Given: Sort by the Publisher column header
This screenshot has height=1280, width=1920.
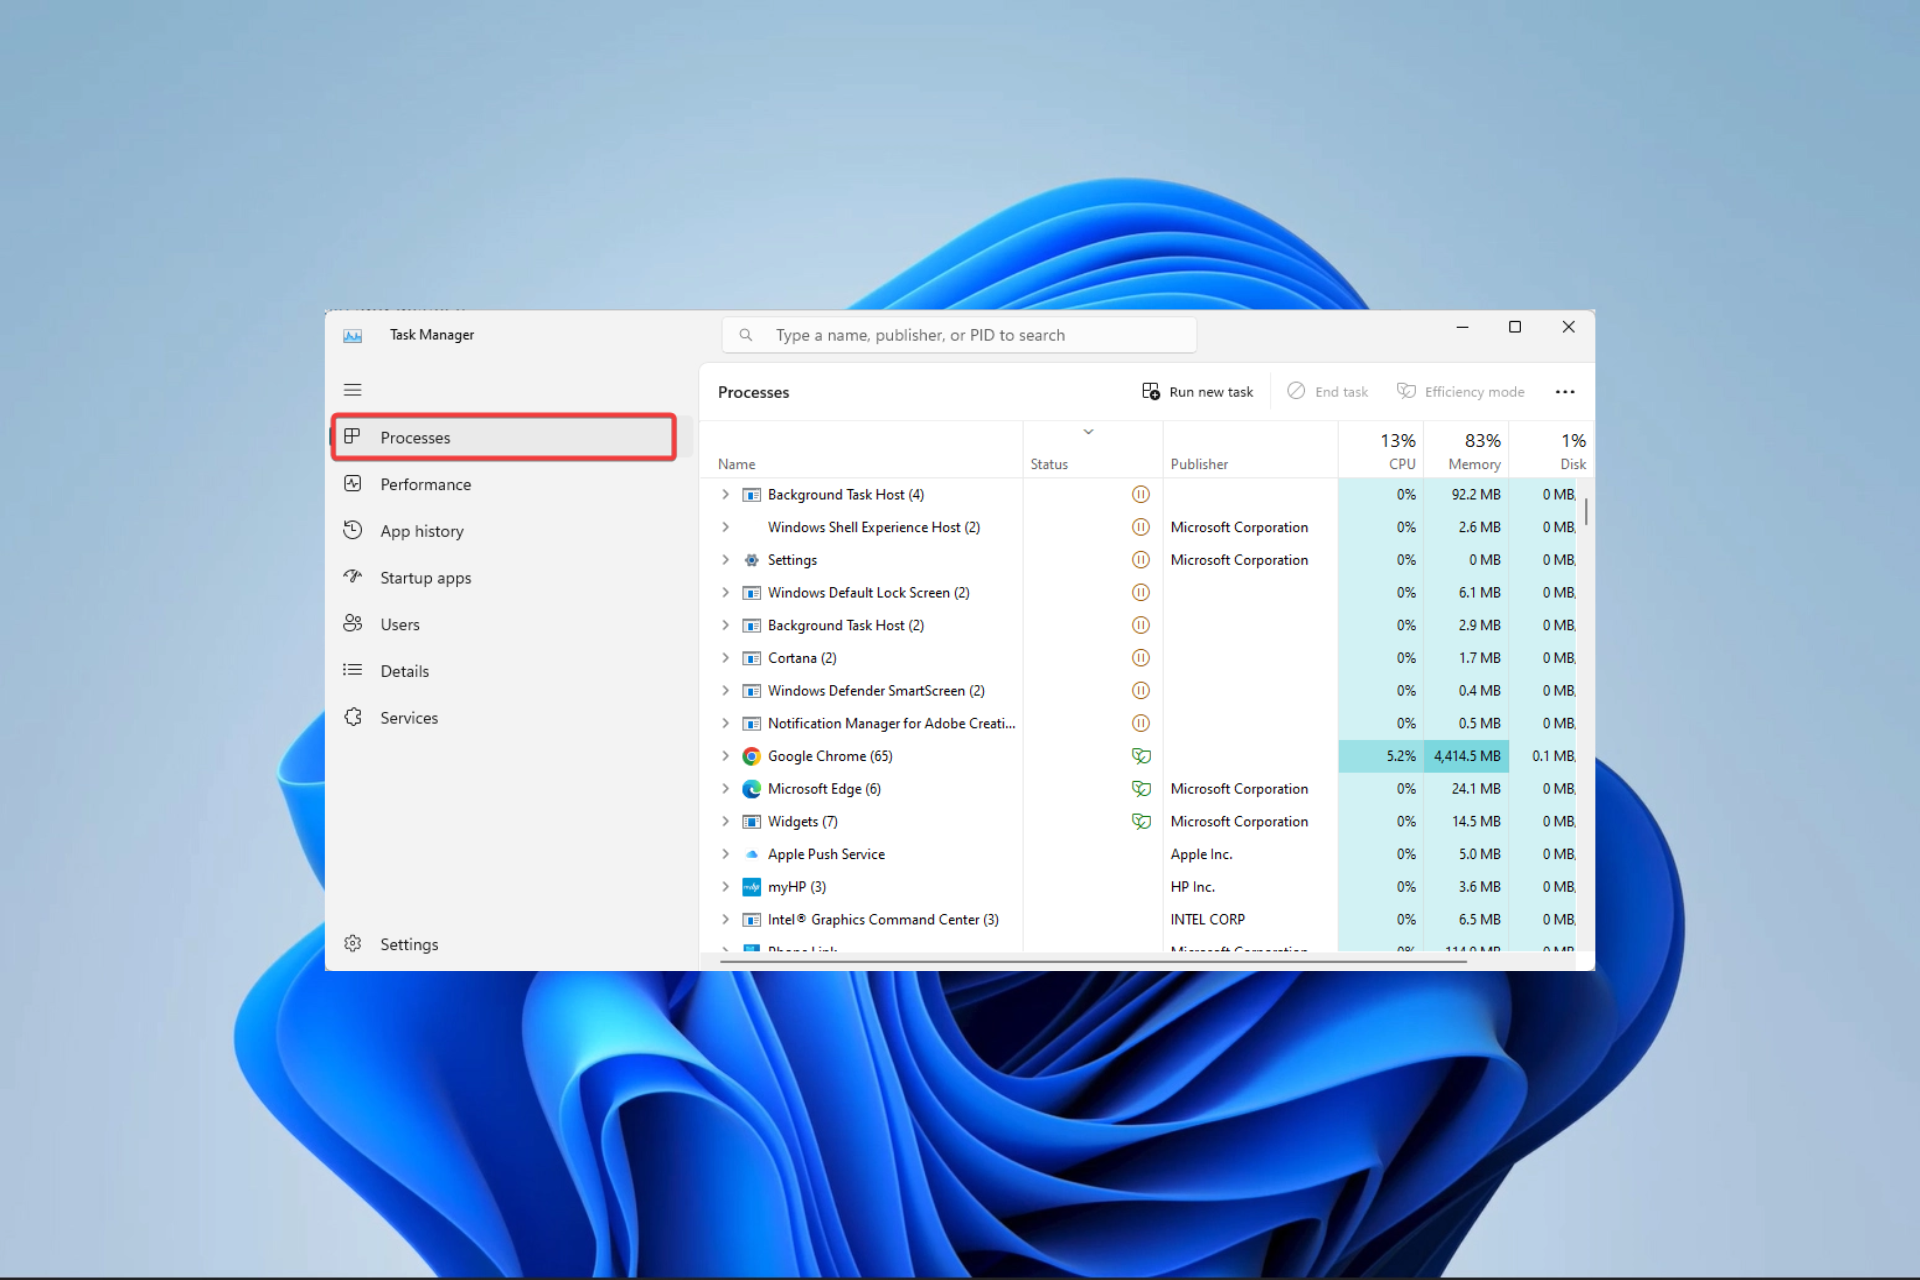Looking at the screenshot, I should click(1250, 451).
